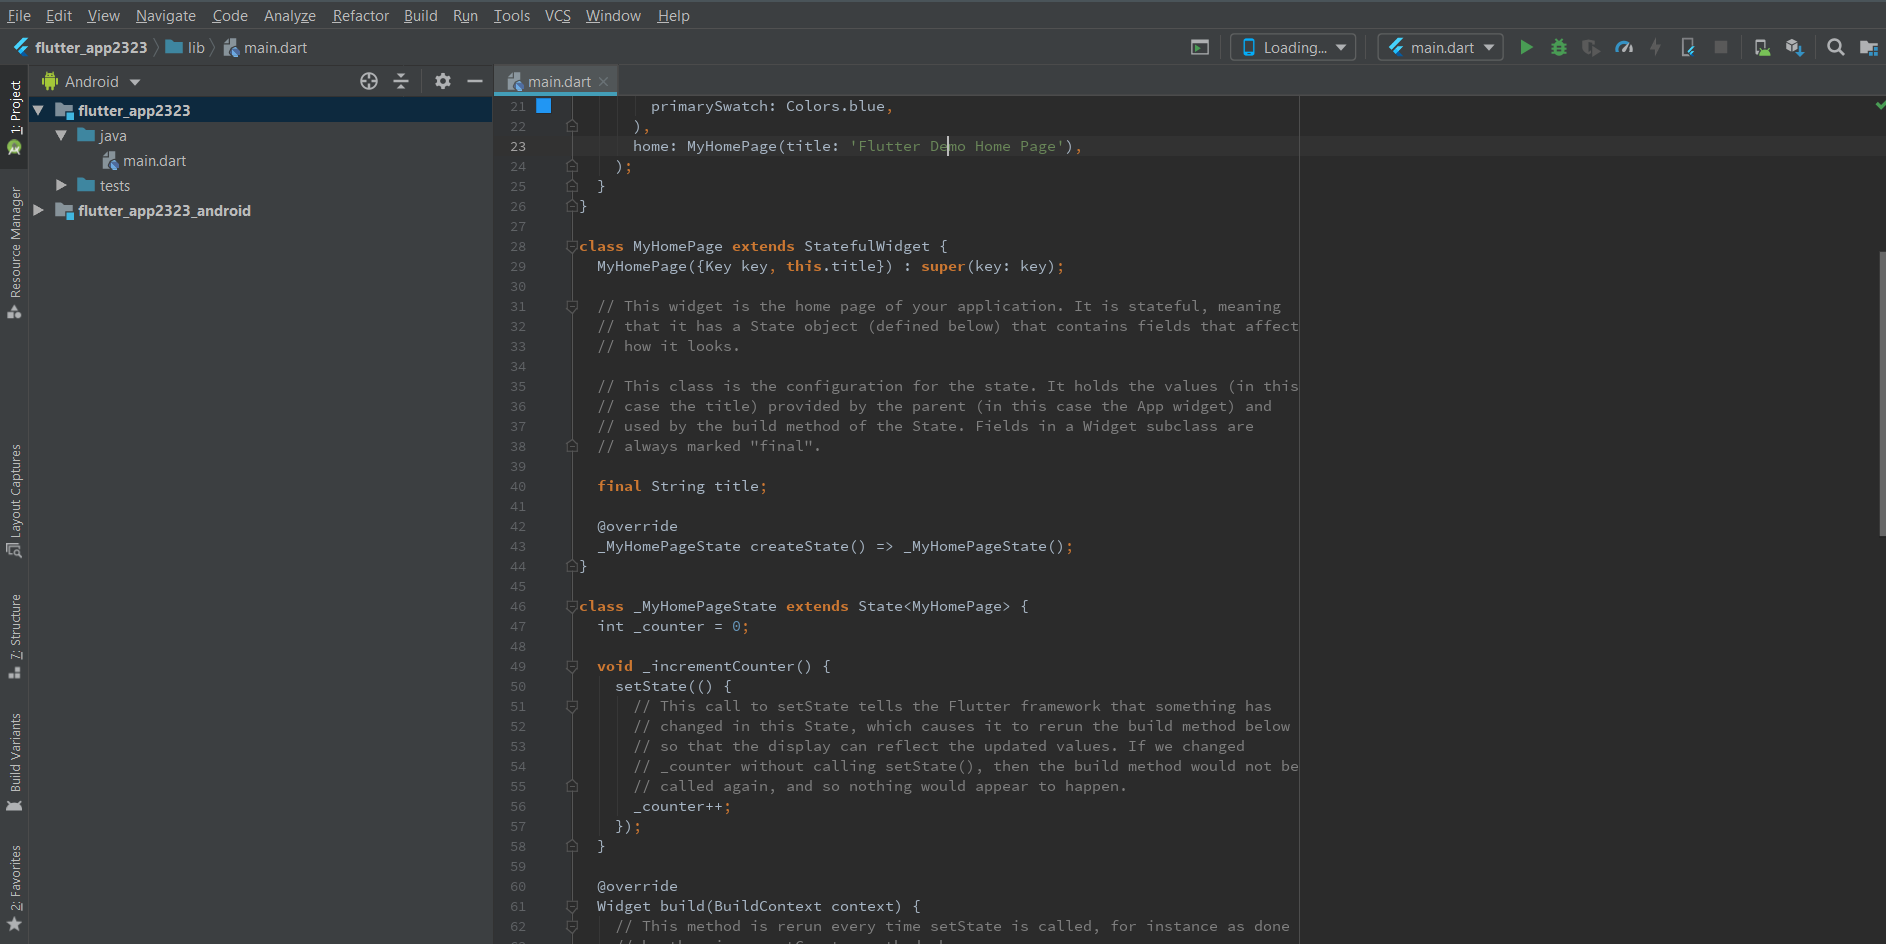The height and width of the screenshot is (944, 1886).
Task: Click line number 40 in the gutter
Action: (517, 486)
